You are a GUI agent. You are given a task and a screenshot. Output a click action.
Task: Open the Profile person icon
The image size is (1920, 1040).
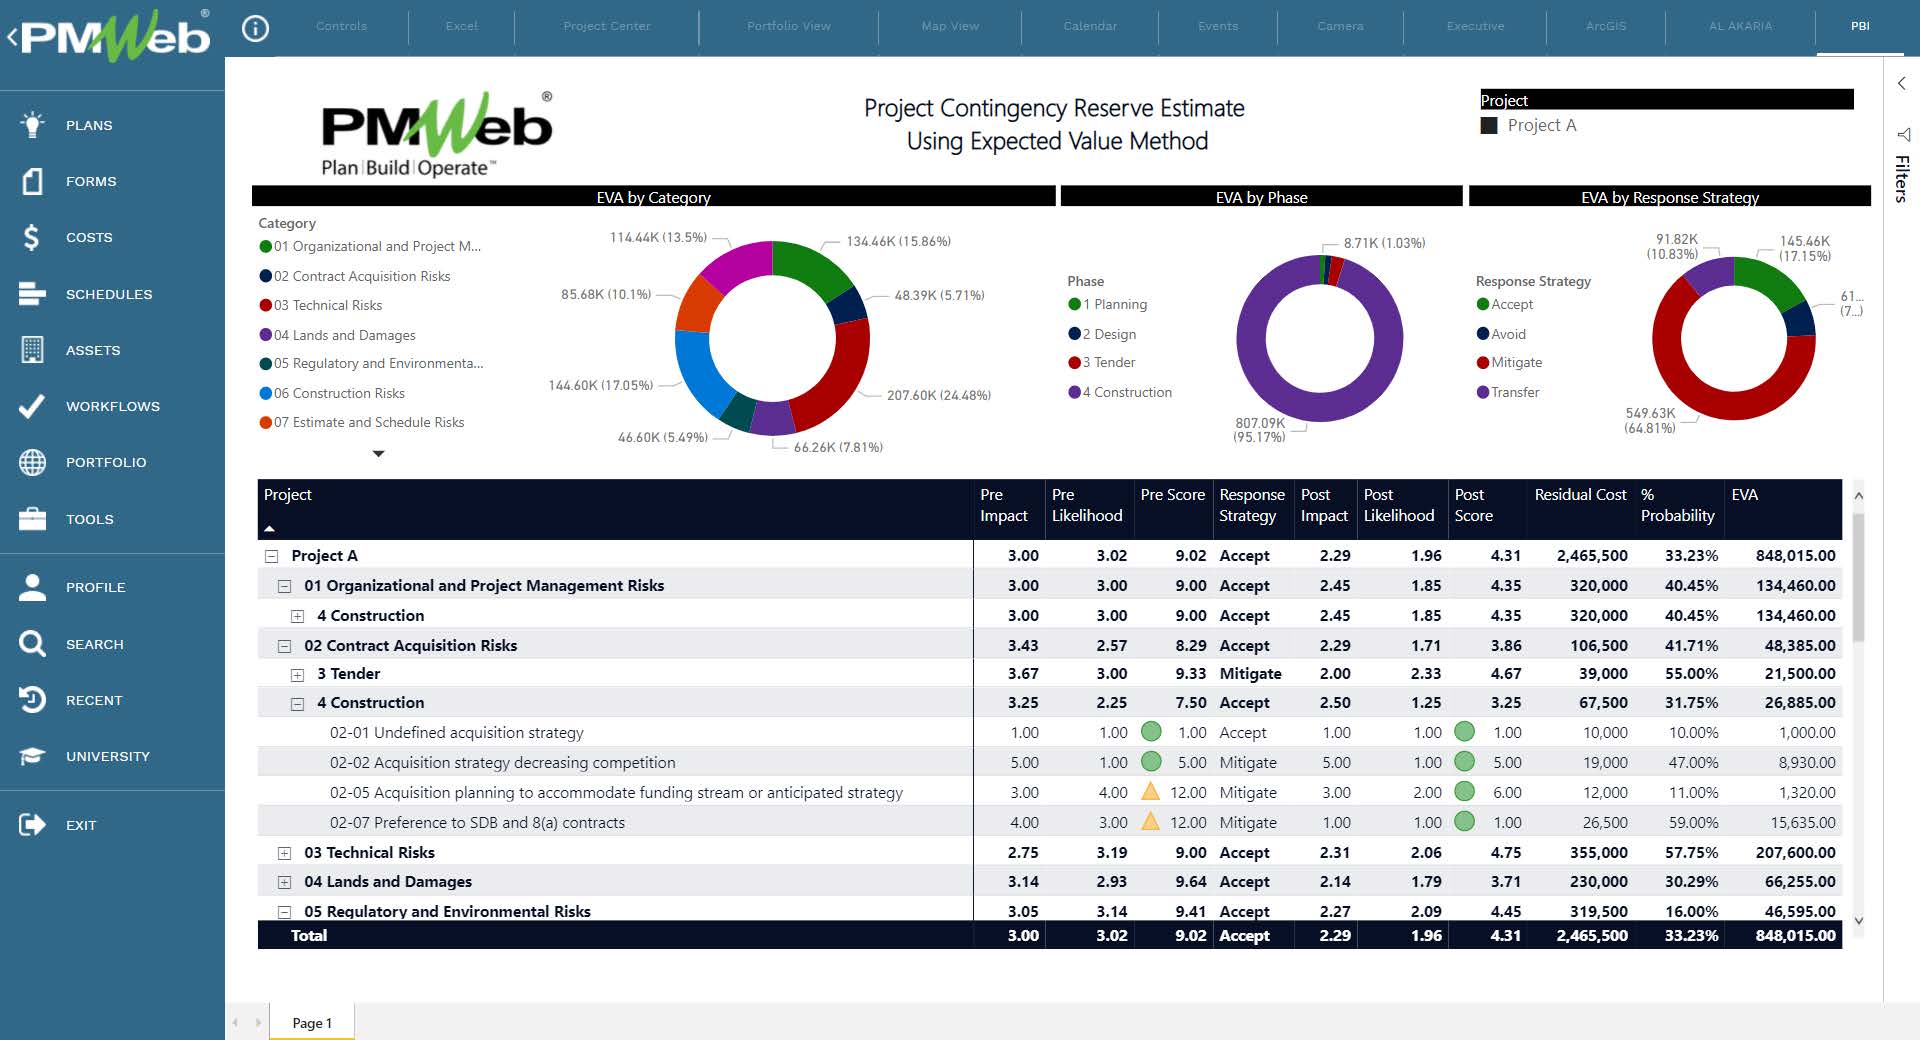click(x=32, y=587)
